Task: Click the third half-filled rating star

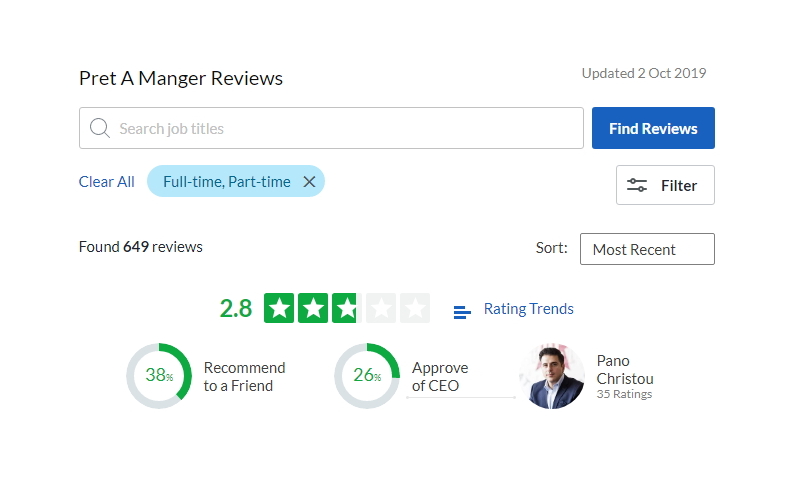Action: [x=347, y=308]
